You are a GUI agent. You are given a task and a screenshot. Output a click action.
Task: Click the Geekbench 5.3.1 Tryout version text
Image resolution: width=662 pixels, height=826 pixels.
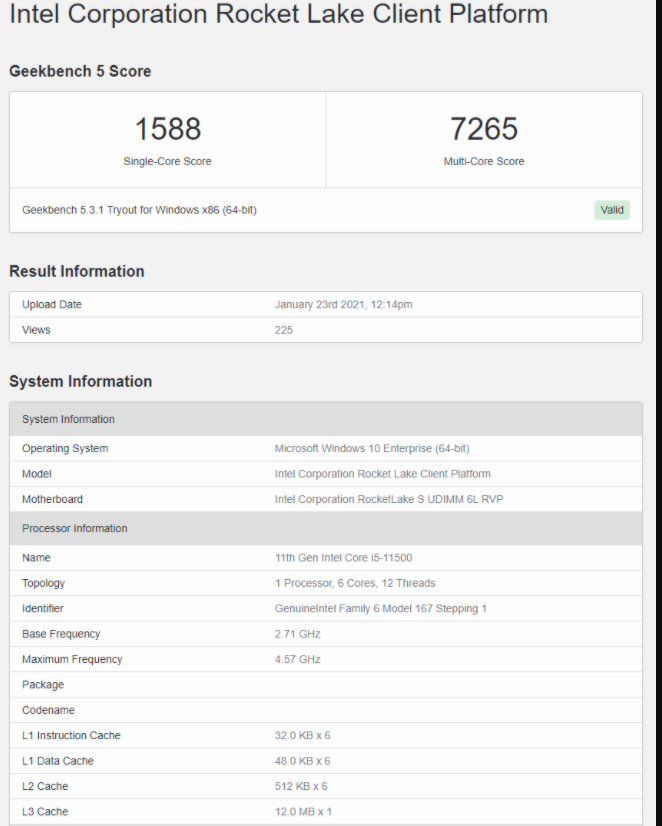click(139, 210)
